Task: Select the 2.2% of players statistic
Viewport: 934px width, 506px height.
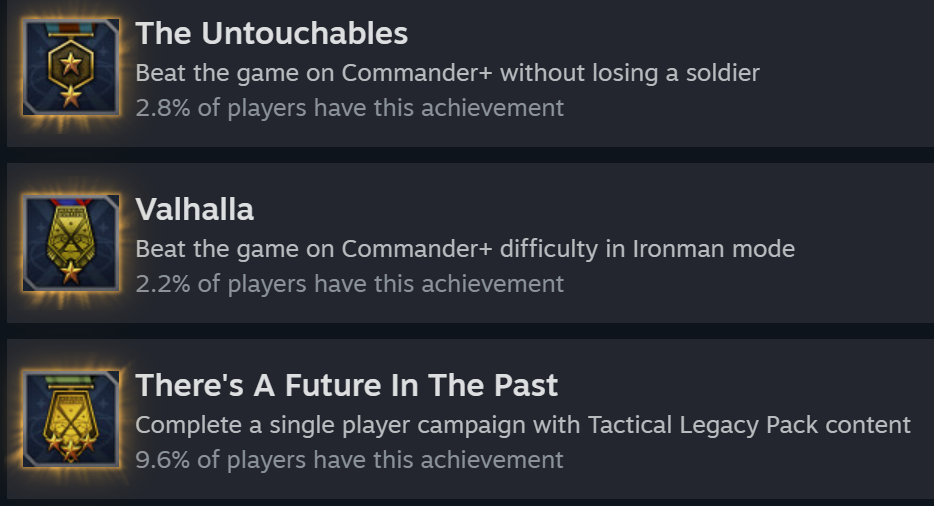Action: pyautogui.click(x=350, y=284)
